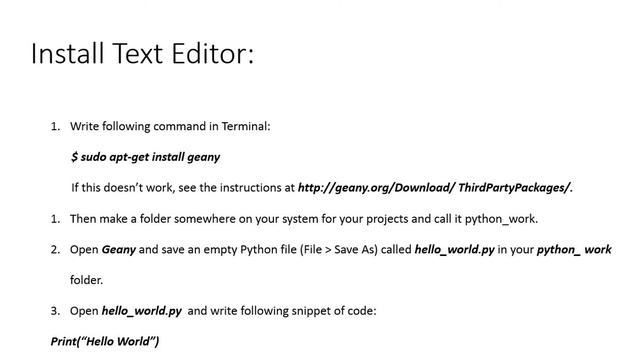The image size is (640, 360).
Task: Click the bold word 'Geany' in step 2
Action: coord(118,250)
